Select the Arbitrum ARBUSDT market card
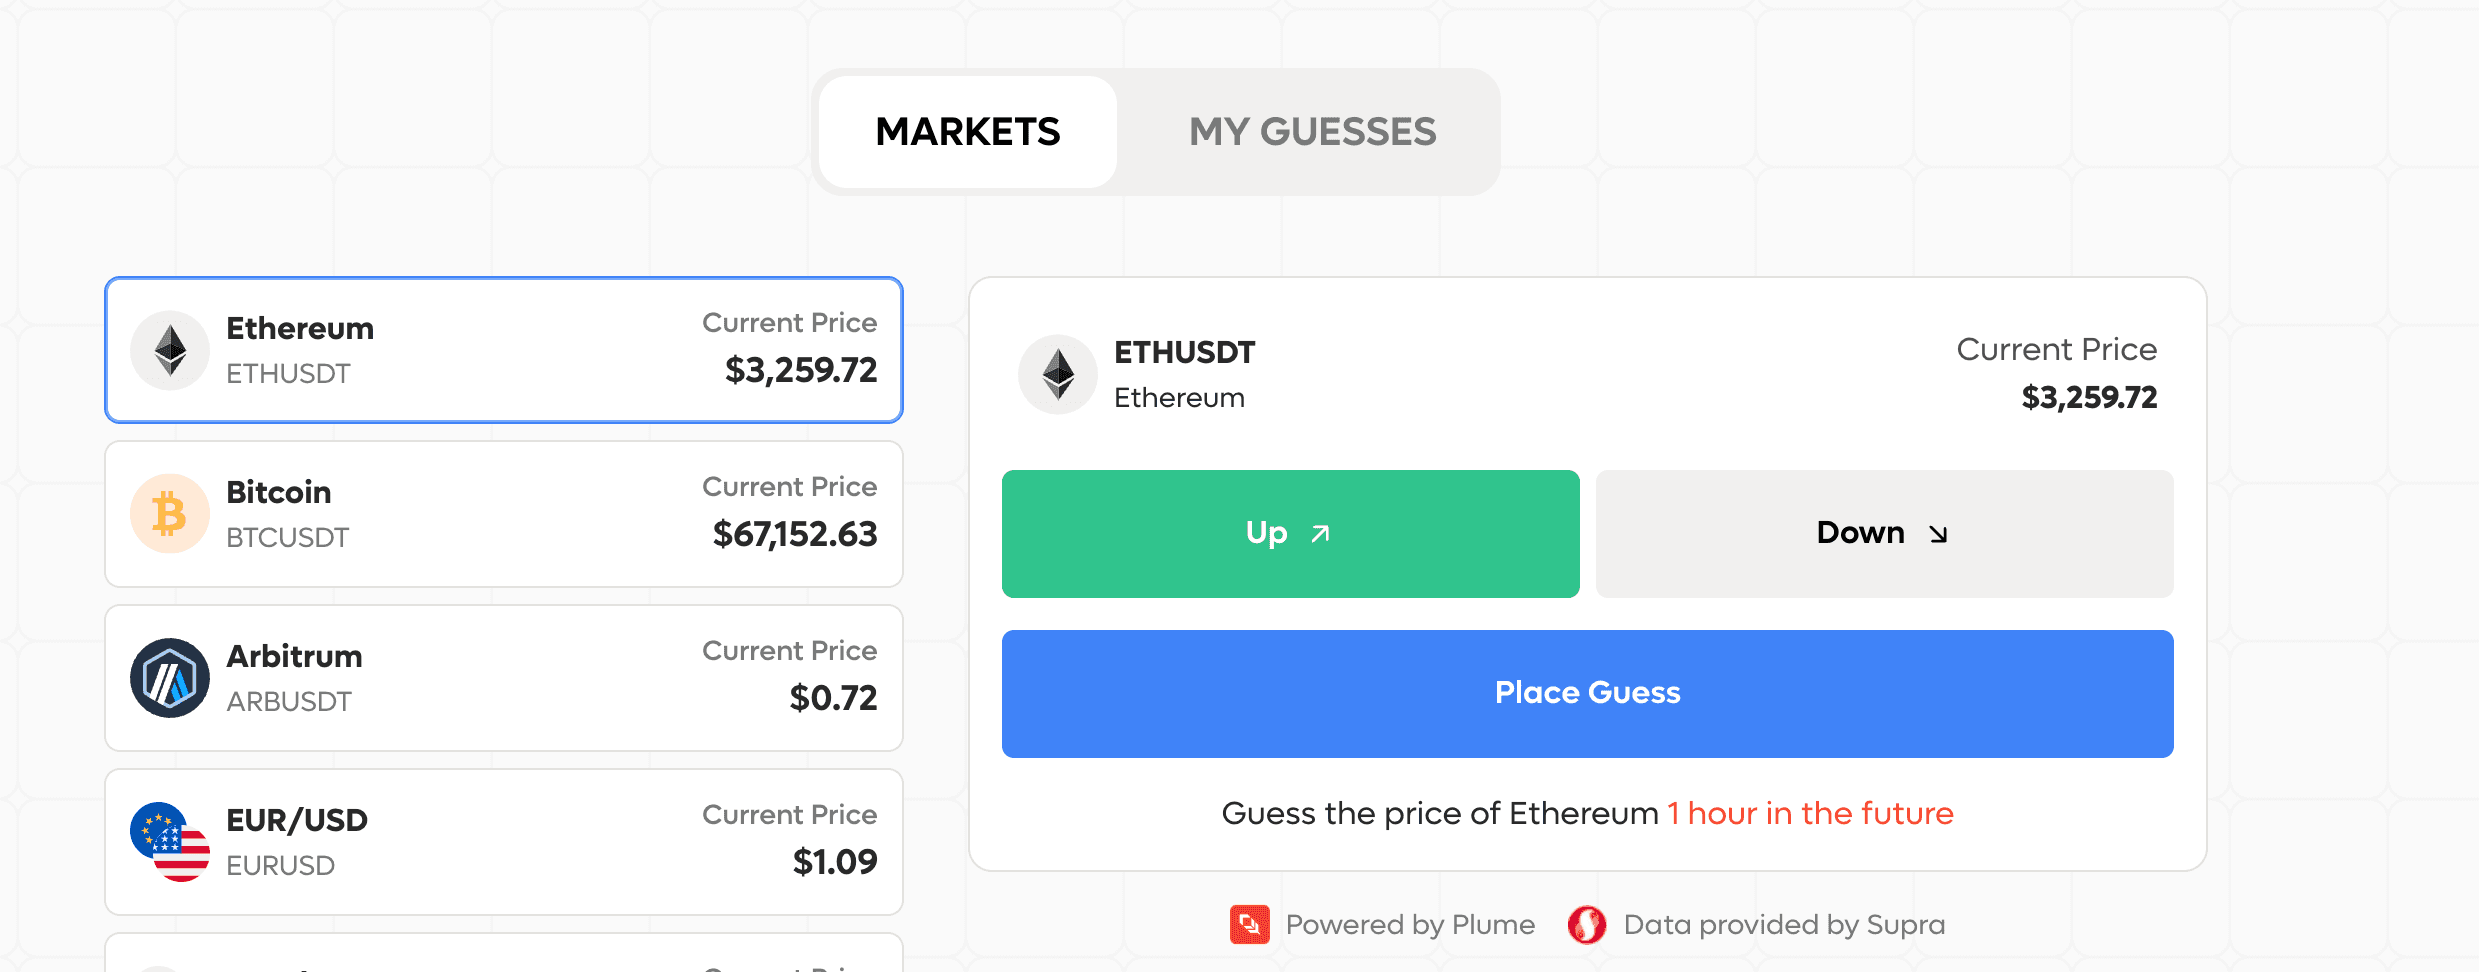Image resolution: width=2479 pixels, height=972 pixels. click(x=504, y=678)
